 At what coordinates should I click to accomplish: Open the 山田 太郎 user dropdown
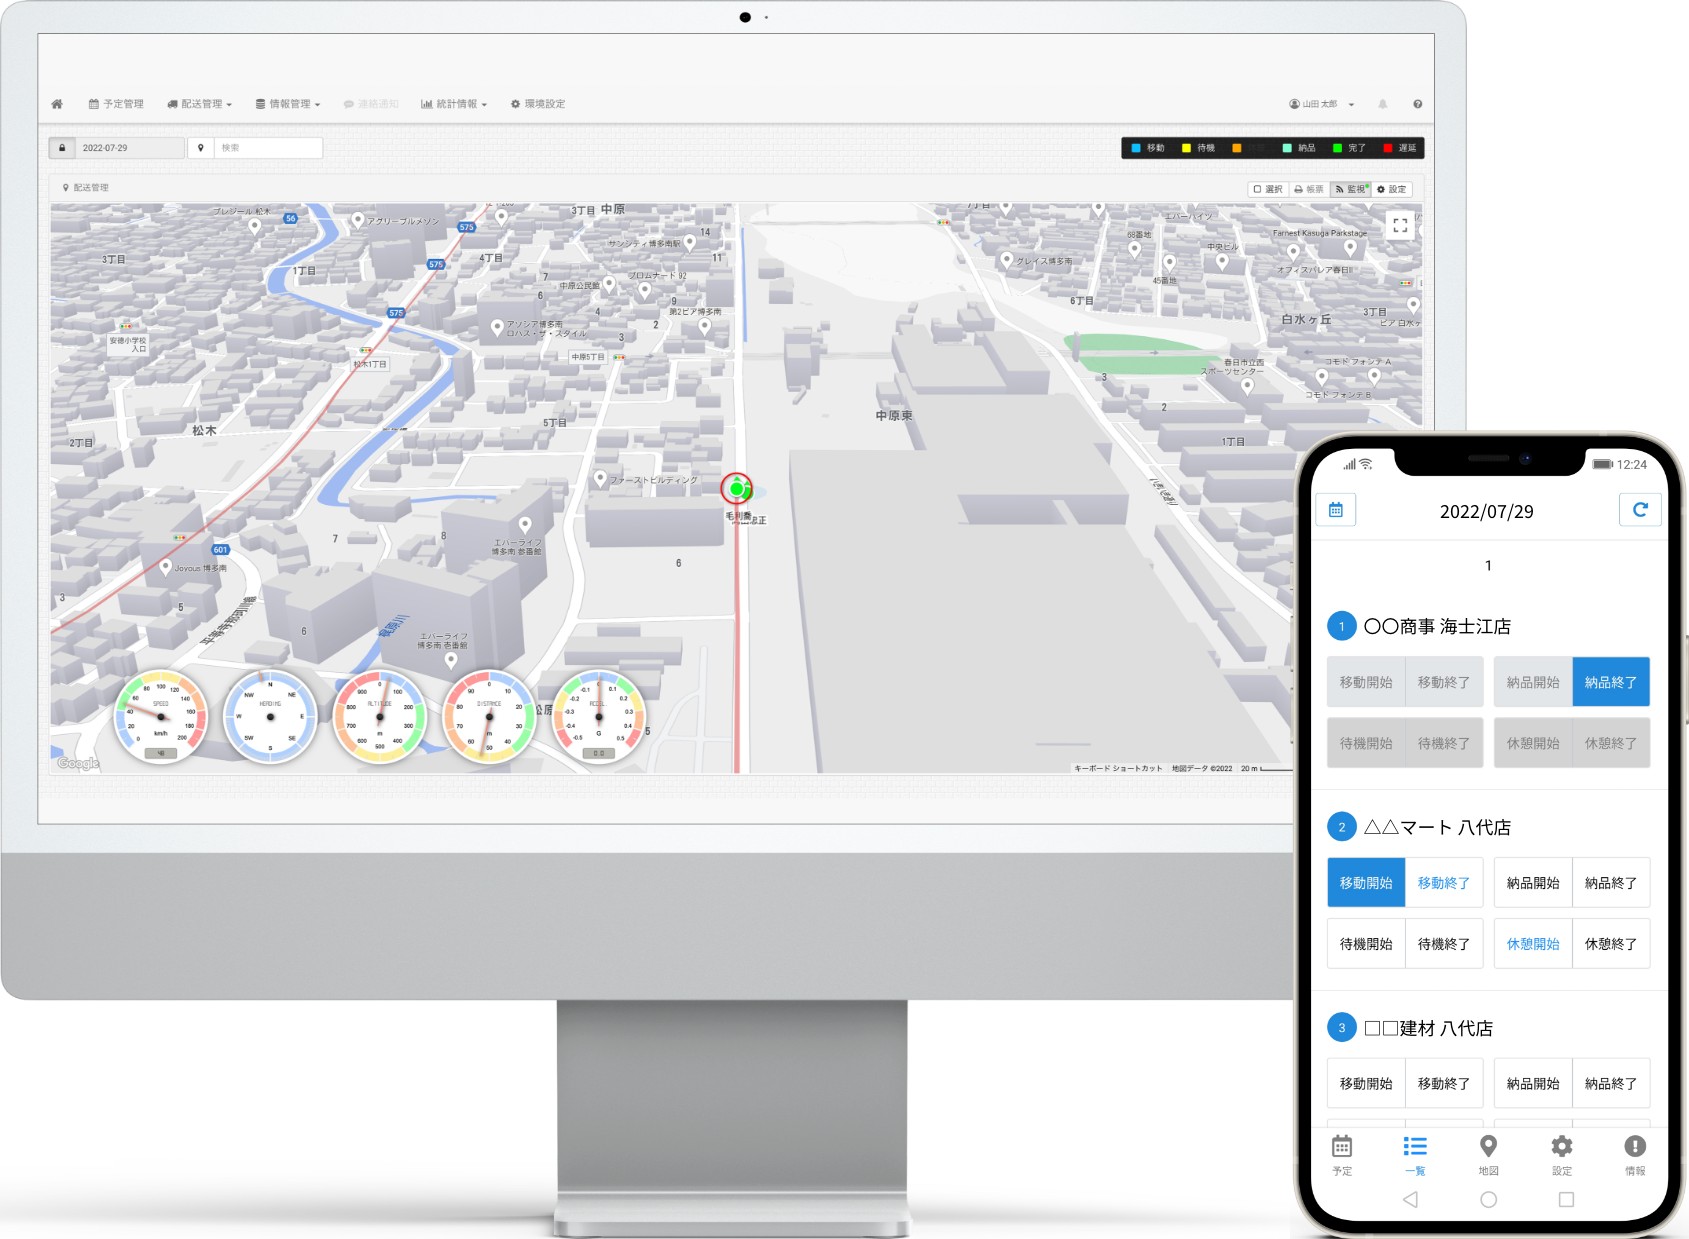[1322, 104]
